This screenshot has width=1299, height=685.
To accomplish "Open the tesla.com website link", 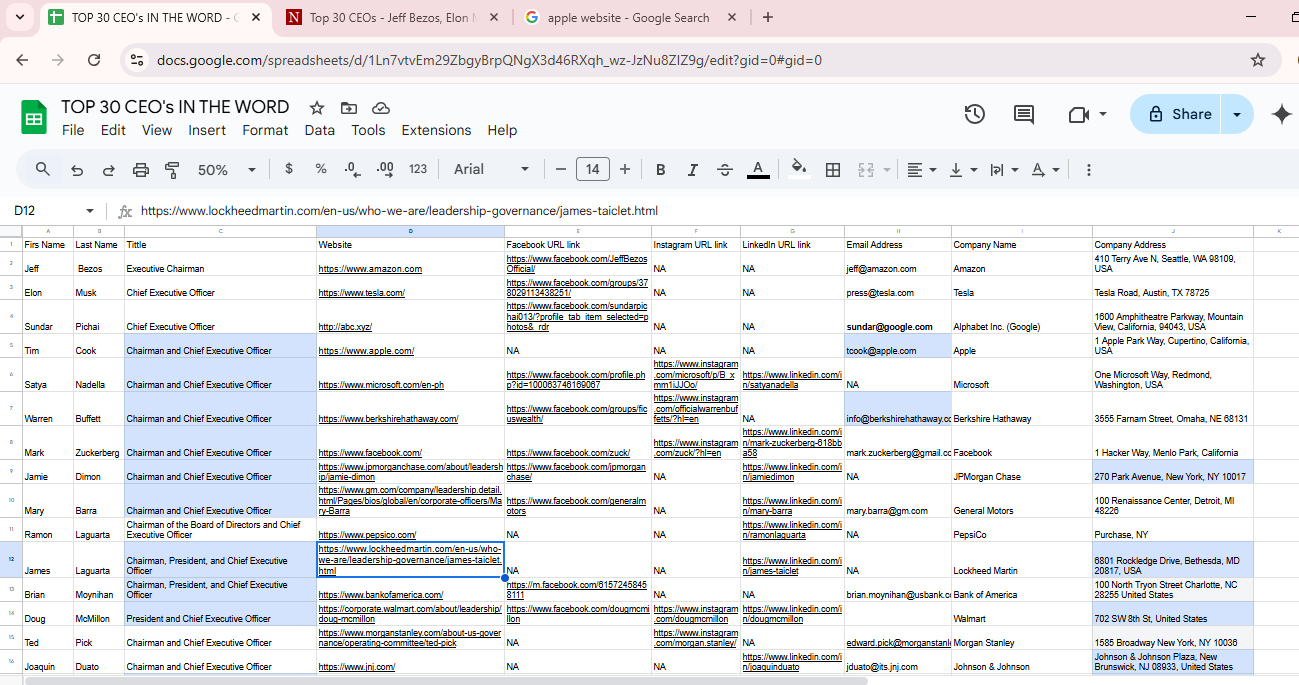I will click(361, 293).
